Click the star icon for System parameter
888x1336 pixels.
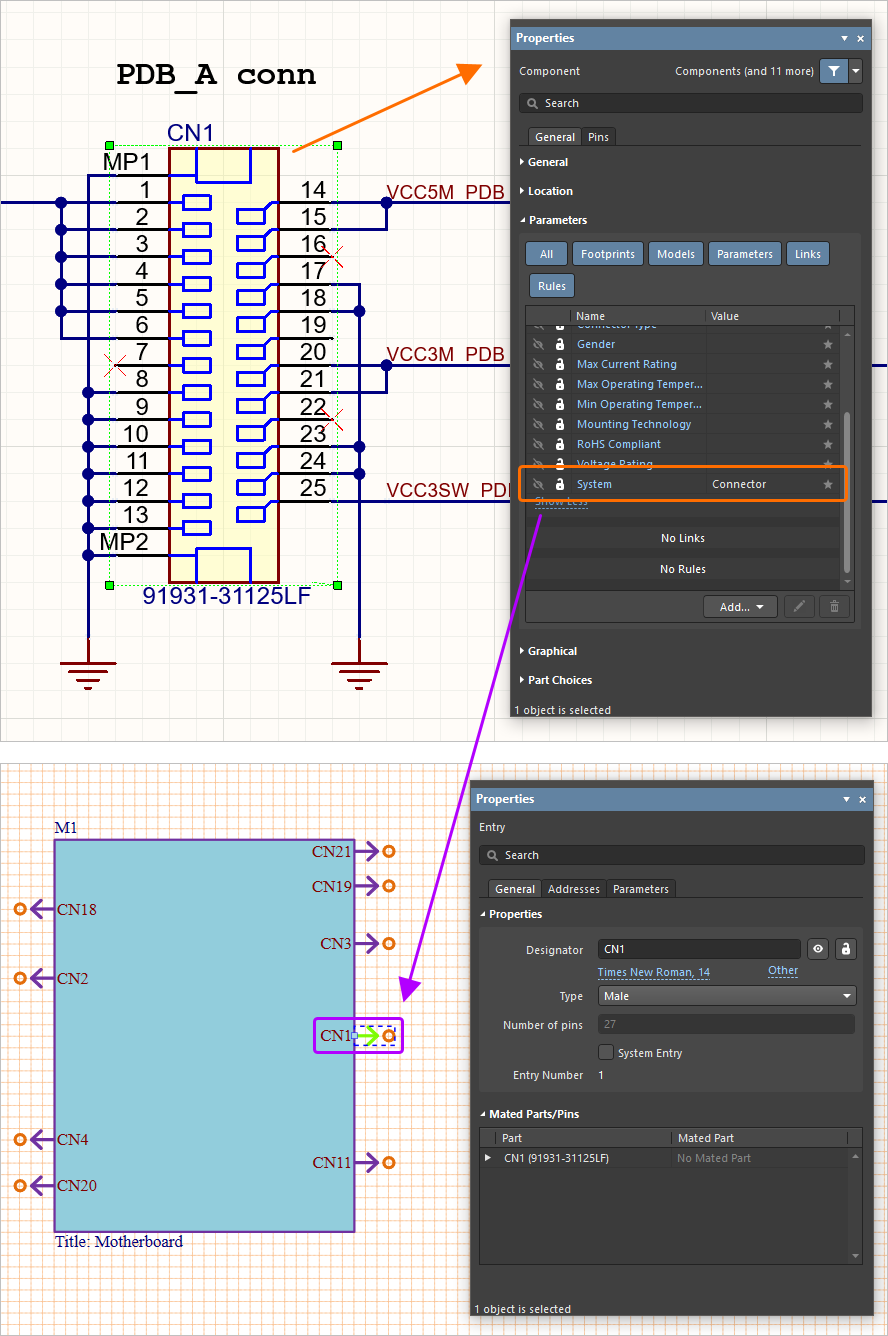click(x=828, y=484)
